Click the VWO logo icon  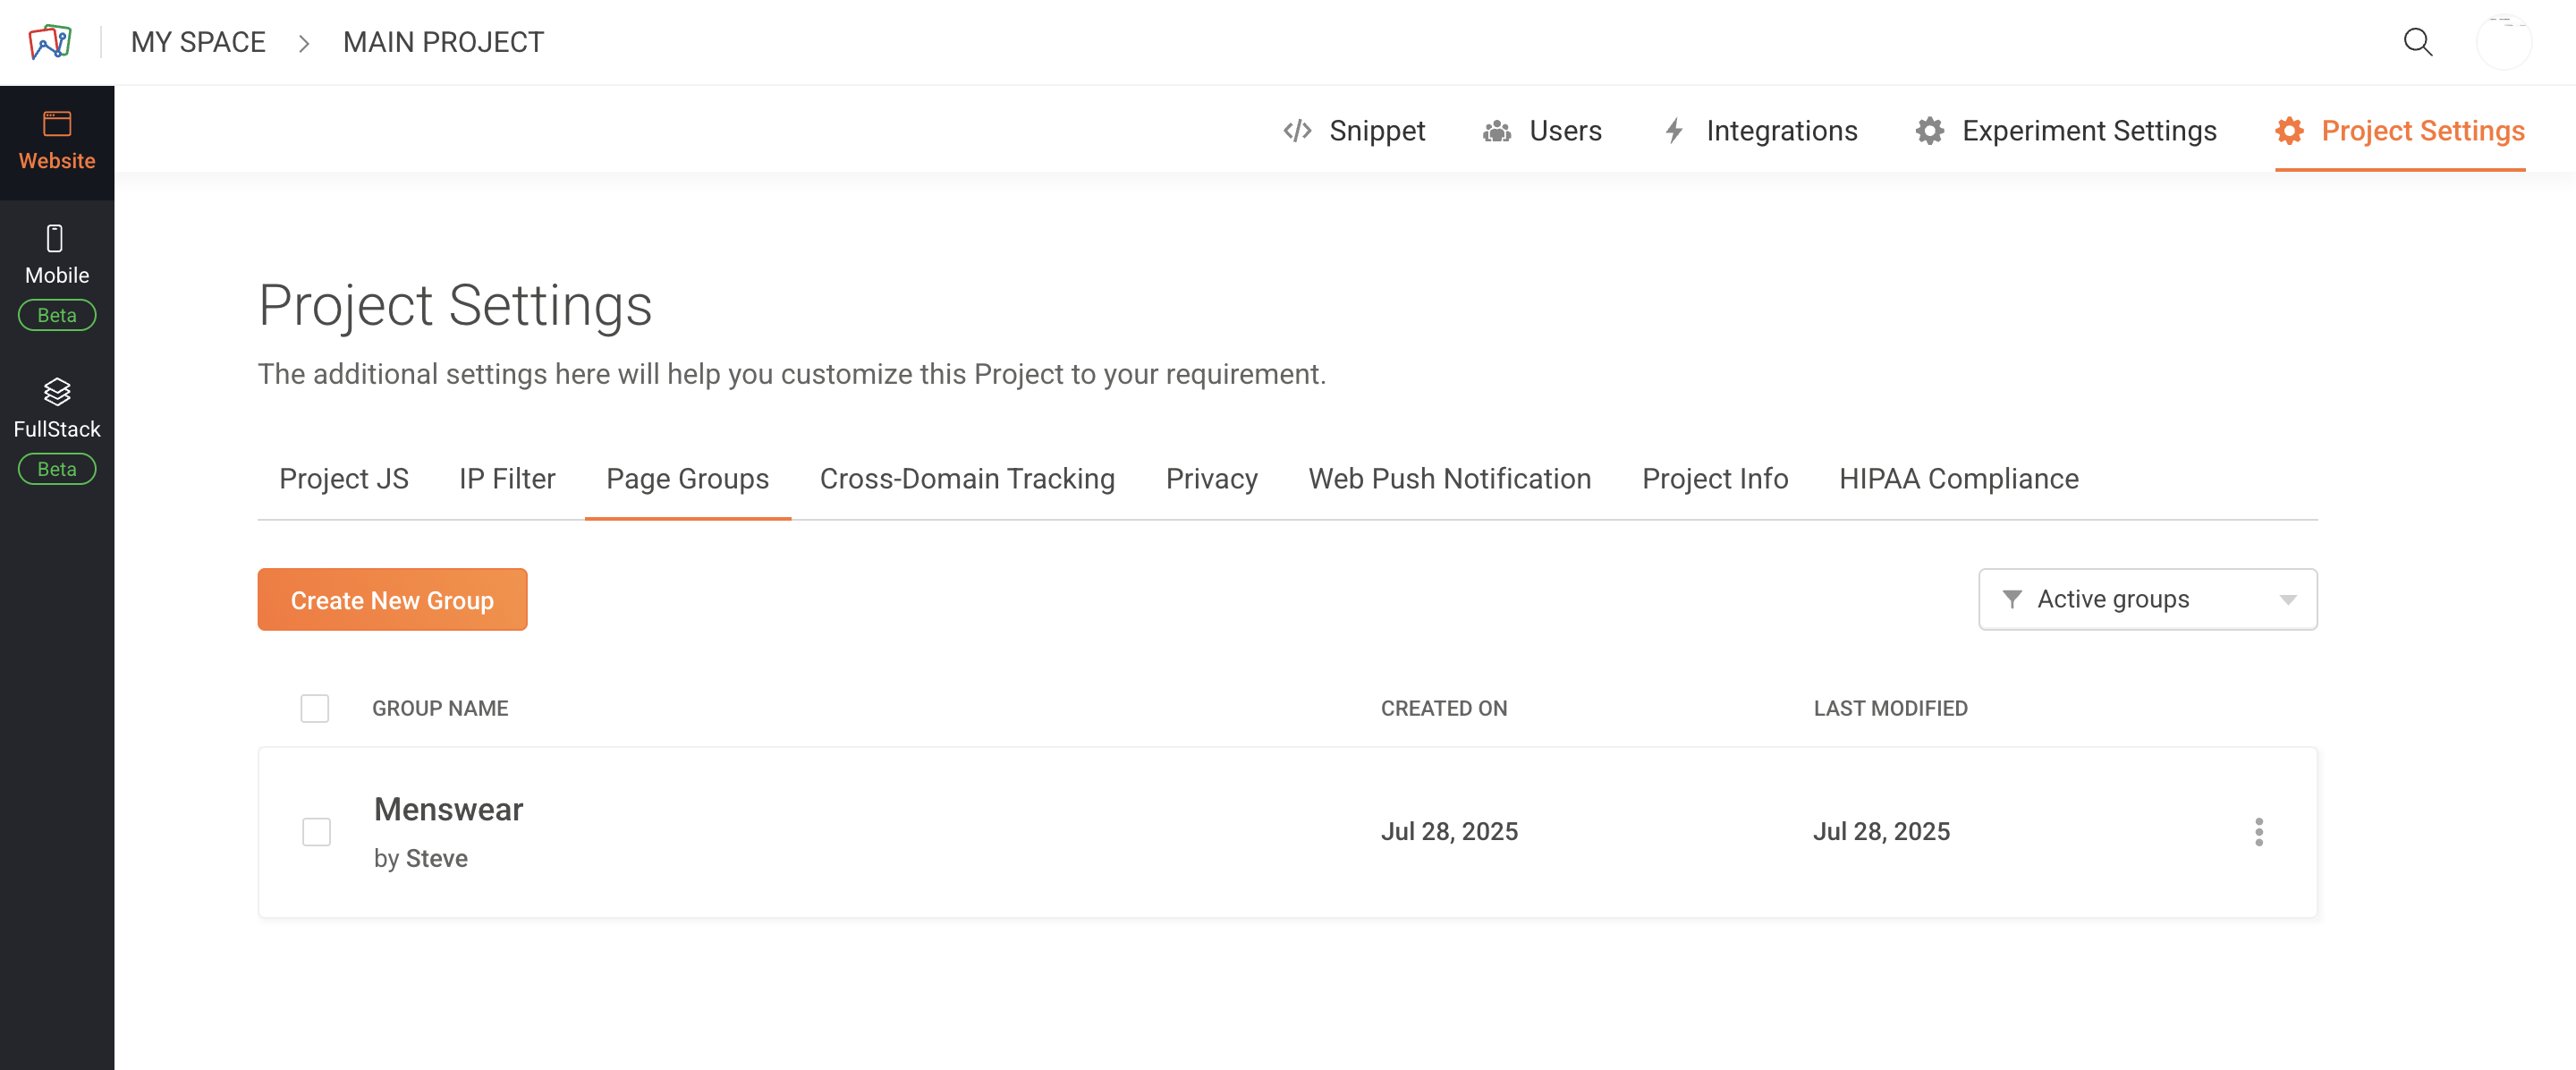(x=50, y=42)
